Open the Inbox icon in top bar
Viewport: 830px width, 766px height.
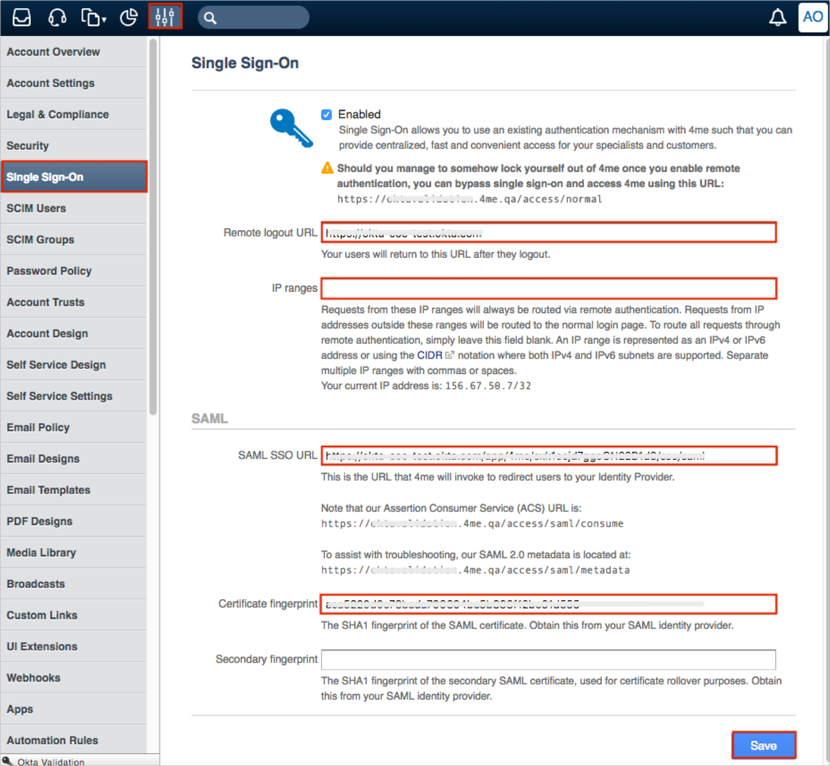coord(21,17)
